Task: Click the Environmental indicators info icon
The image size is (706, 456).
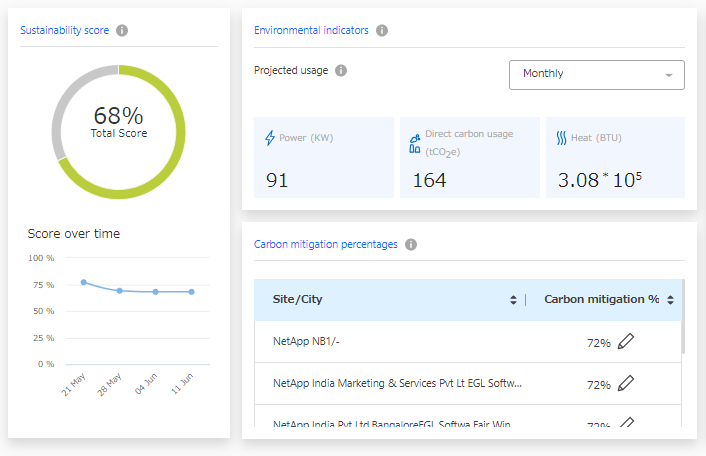Action: click(x=382, y=30)
